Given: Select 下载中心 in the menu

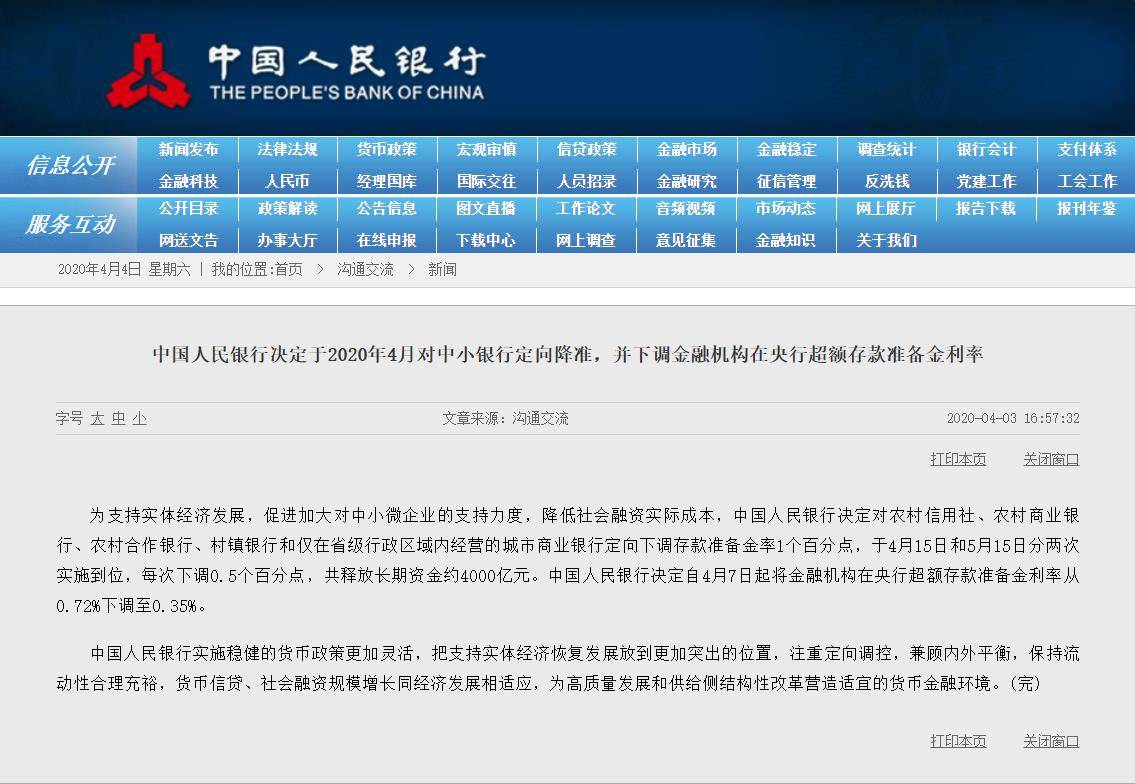Looking at the screenshot, I should (486, 240).
